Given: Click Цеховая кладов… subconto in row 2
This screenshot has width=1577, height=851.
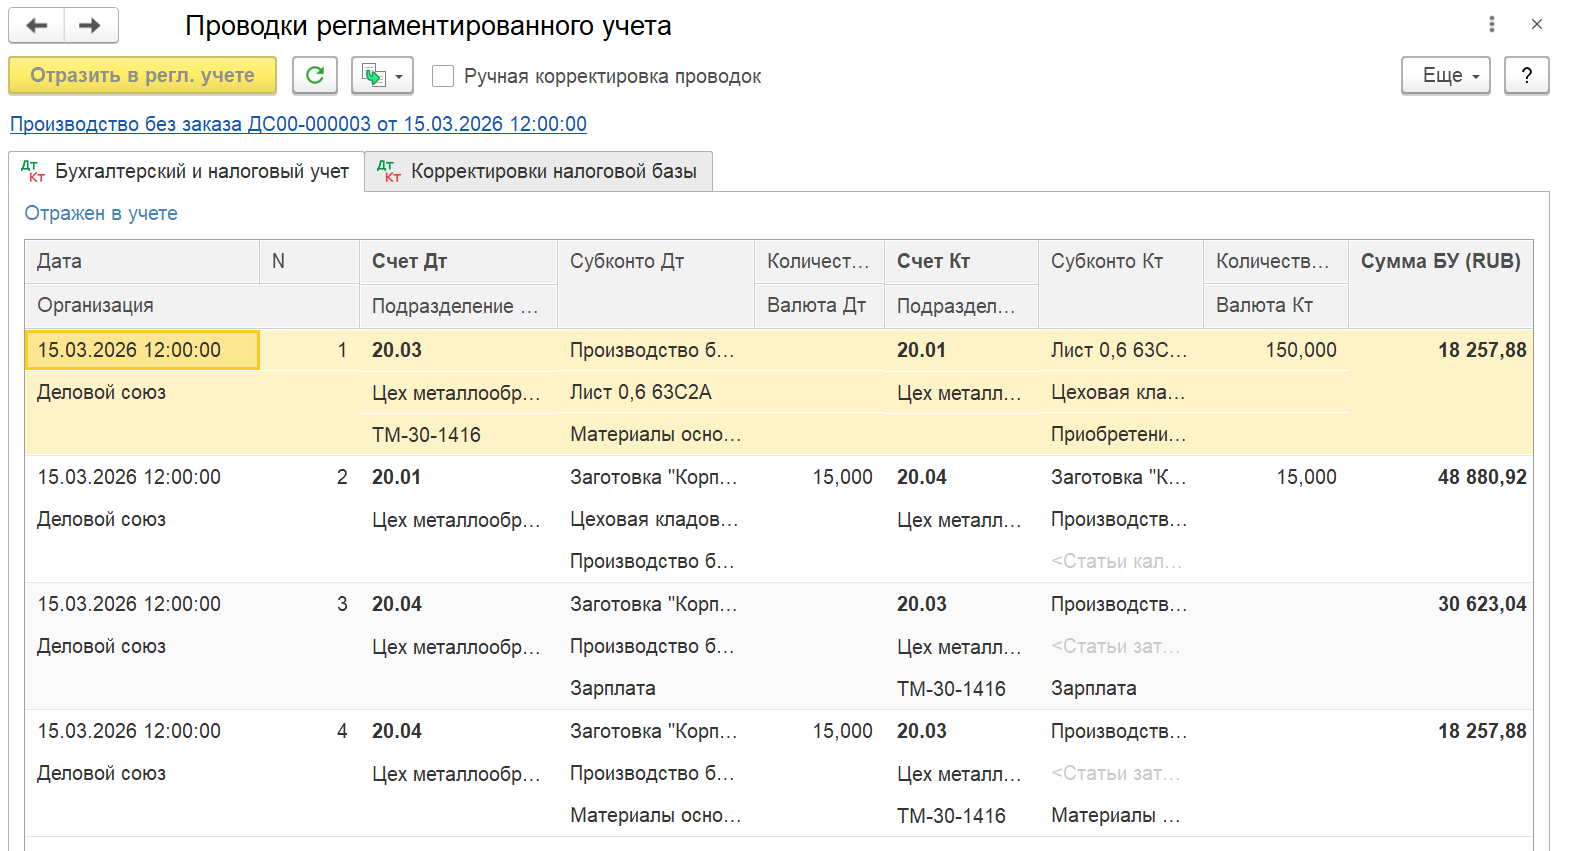Looking at the screenshot, I should click(654, 519).
